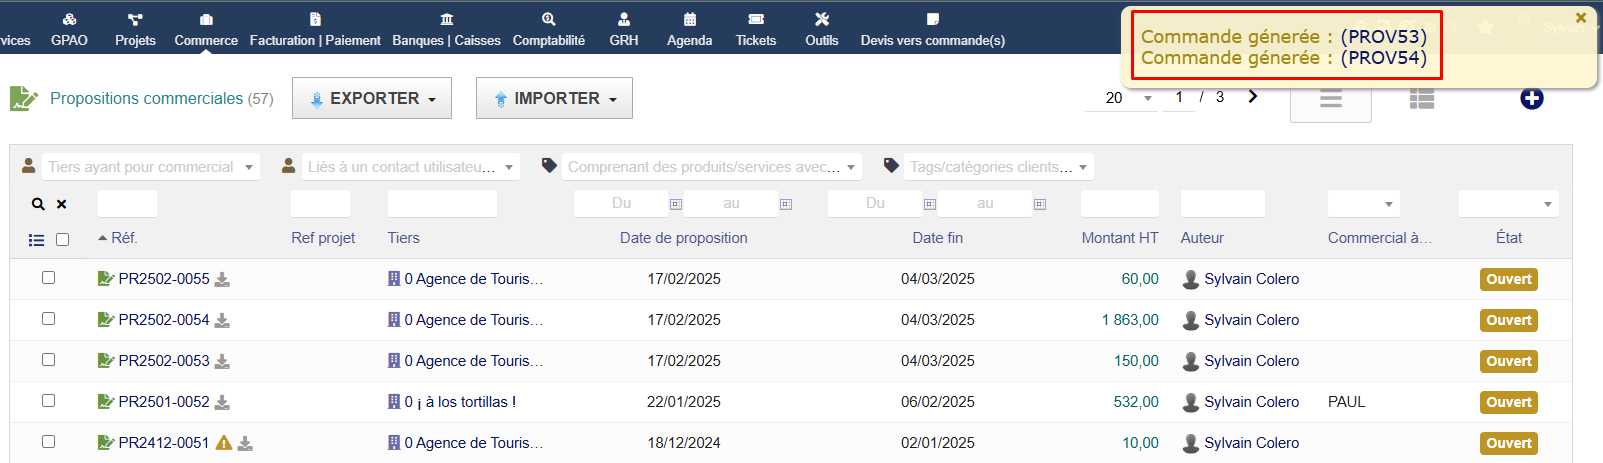Expand the EXPORTER dropdown
1603x463 pixels.
coord(372,98)
